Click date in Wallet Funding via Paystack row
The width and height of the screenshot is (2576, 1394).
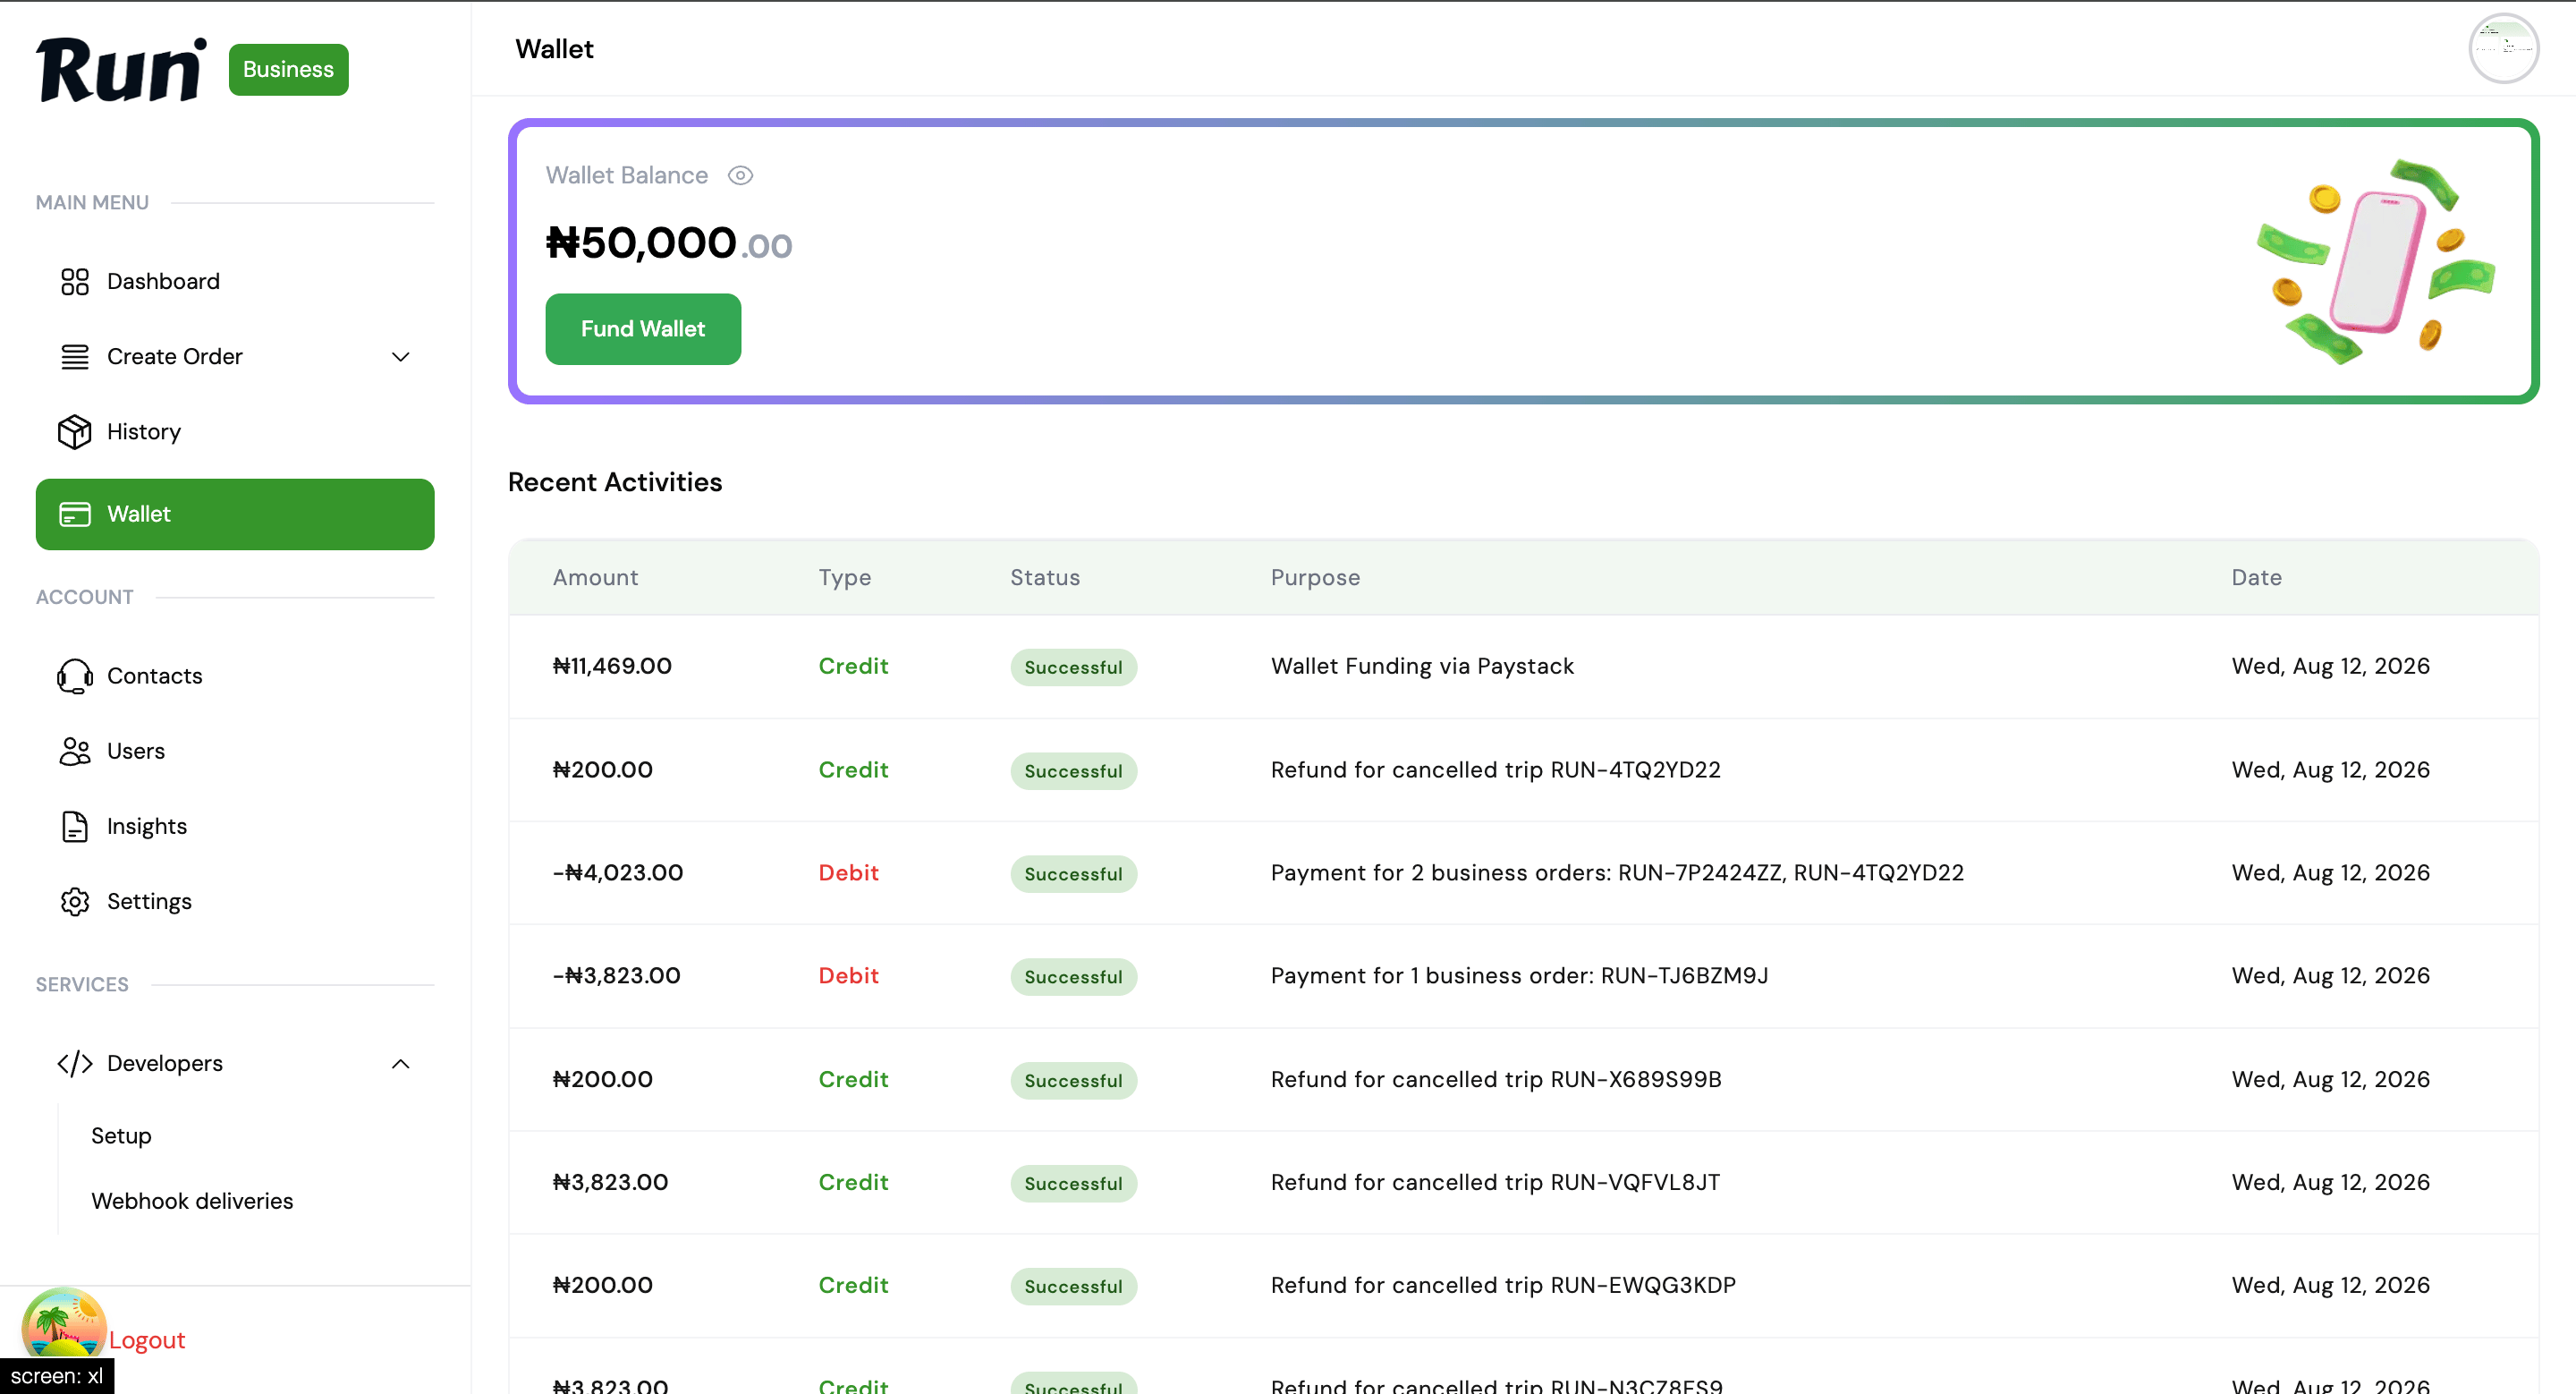point(2331,666)
